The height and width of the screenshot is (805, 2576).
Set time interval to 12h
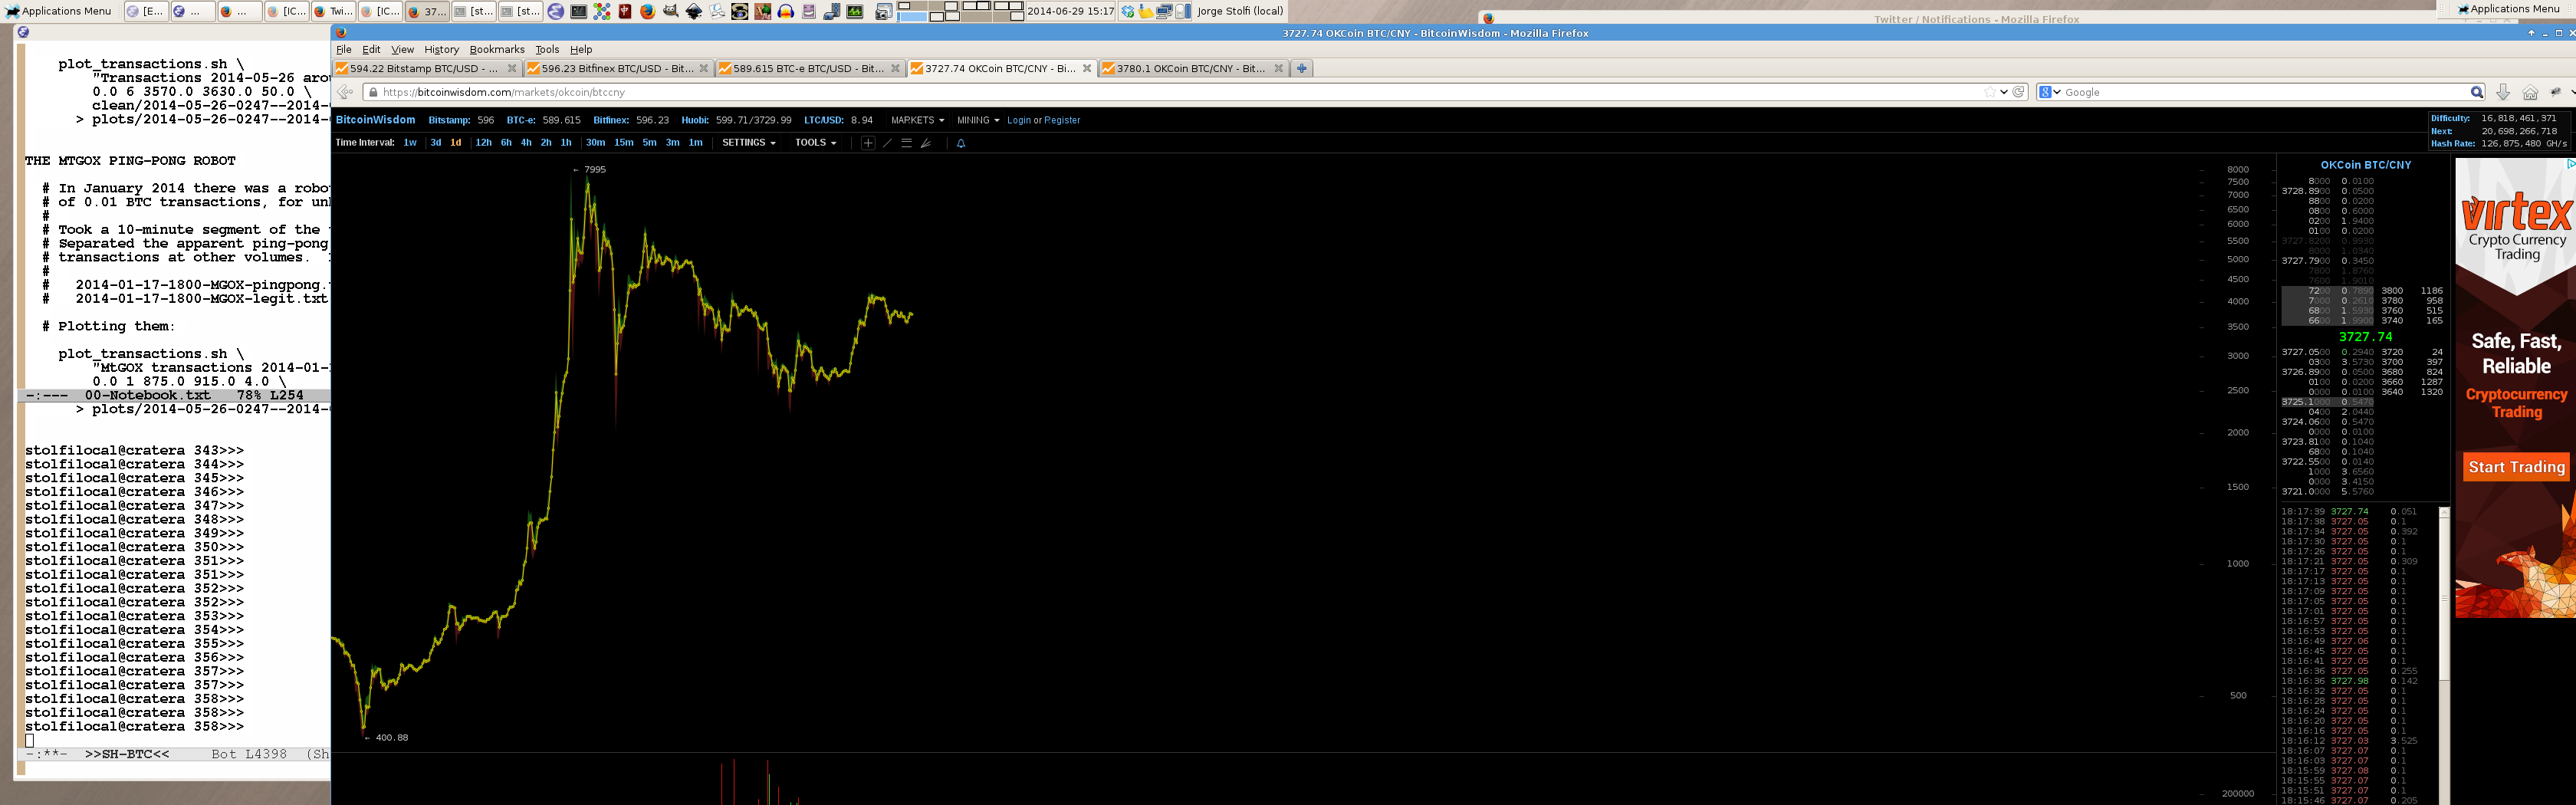click(x=483, y=143)
